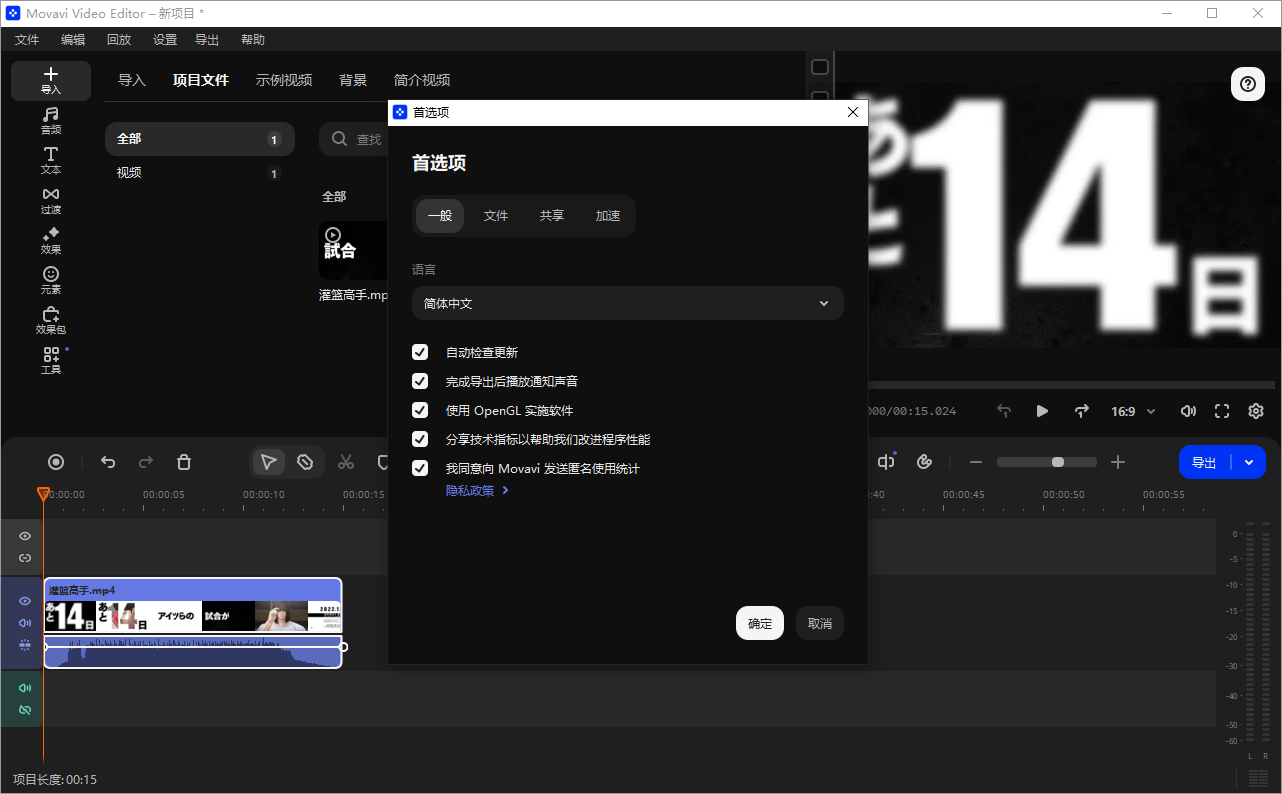Enter fullscreen preview mode
The height and width of the screenshot is (794, 1282).
(1222, 411)
